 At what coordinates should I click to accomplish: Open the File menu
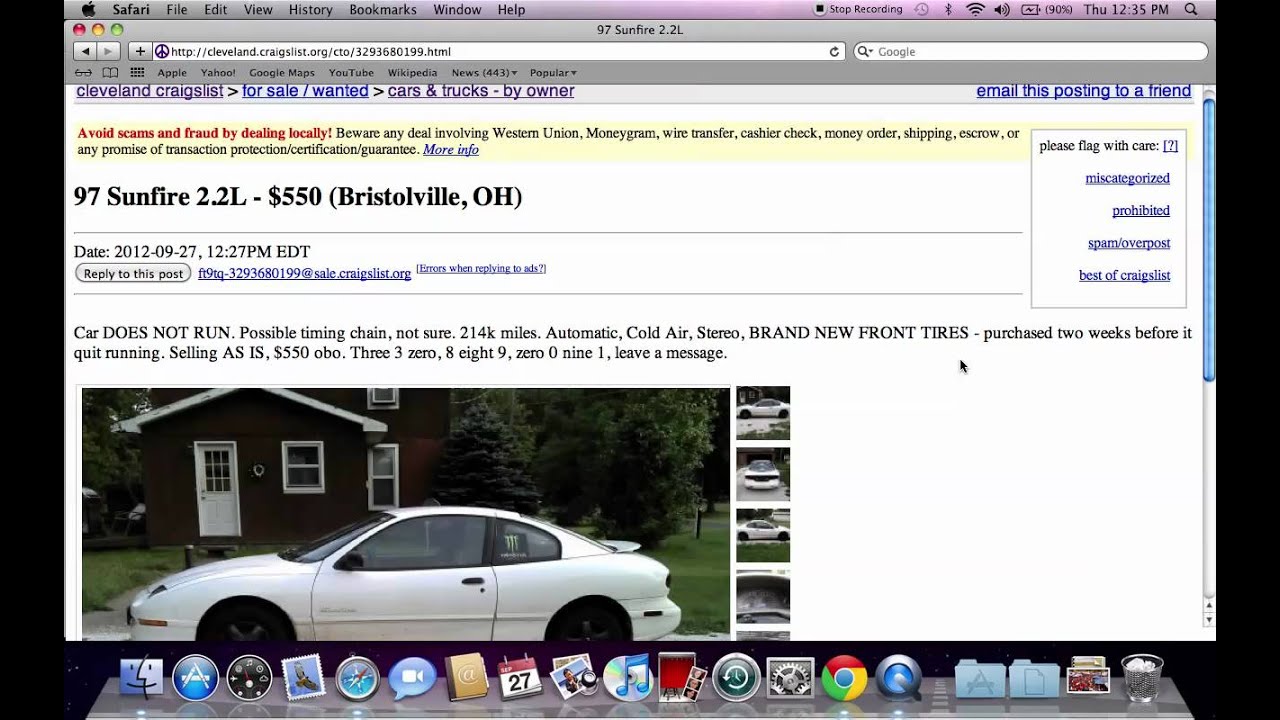coord(177,9)
